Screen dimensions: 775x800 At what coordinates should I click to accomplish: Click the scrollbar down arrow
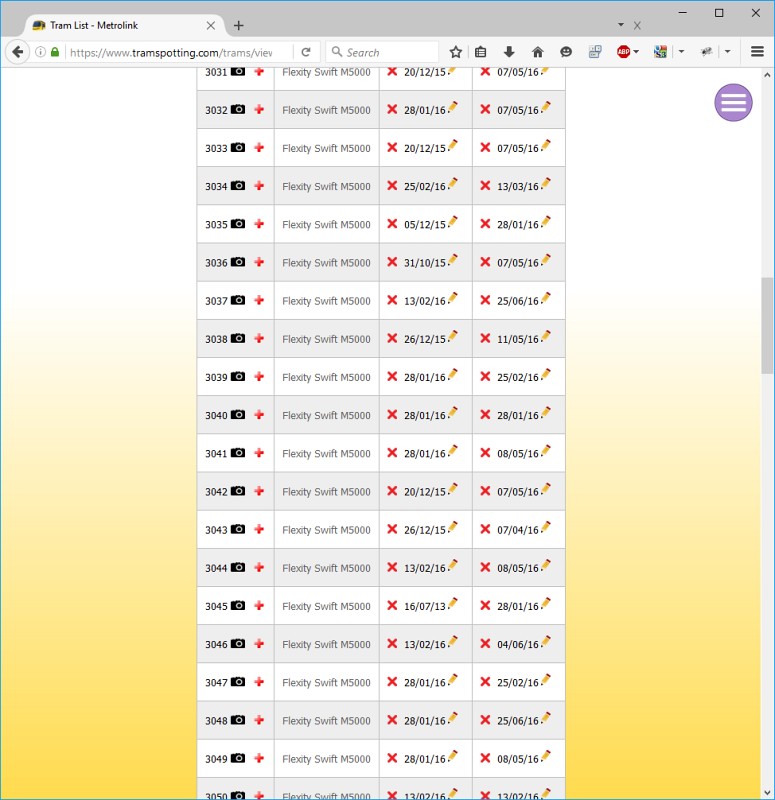767,793
